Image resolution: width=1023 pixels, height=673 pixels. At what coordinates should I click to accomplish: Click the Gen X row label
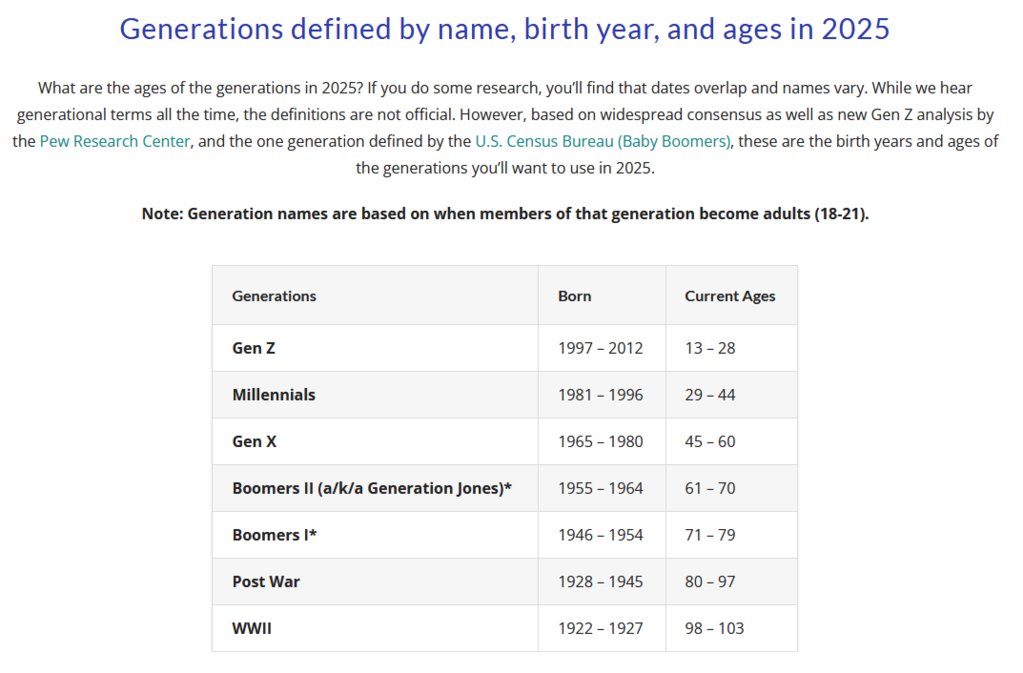tap(254, 441)
